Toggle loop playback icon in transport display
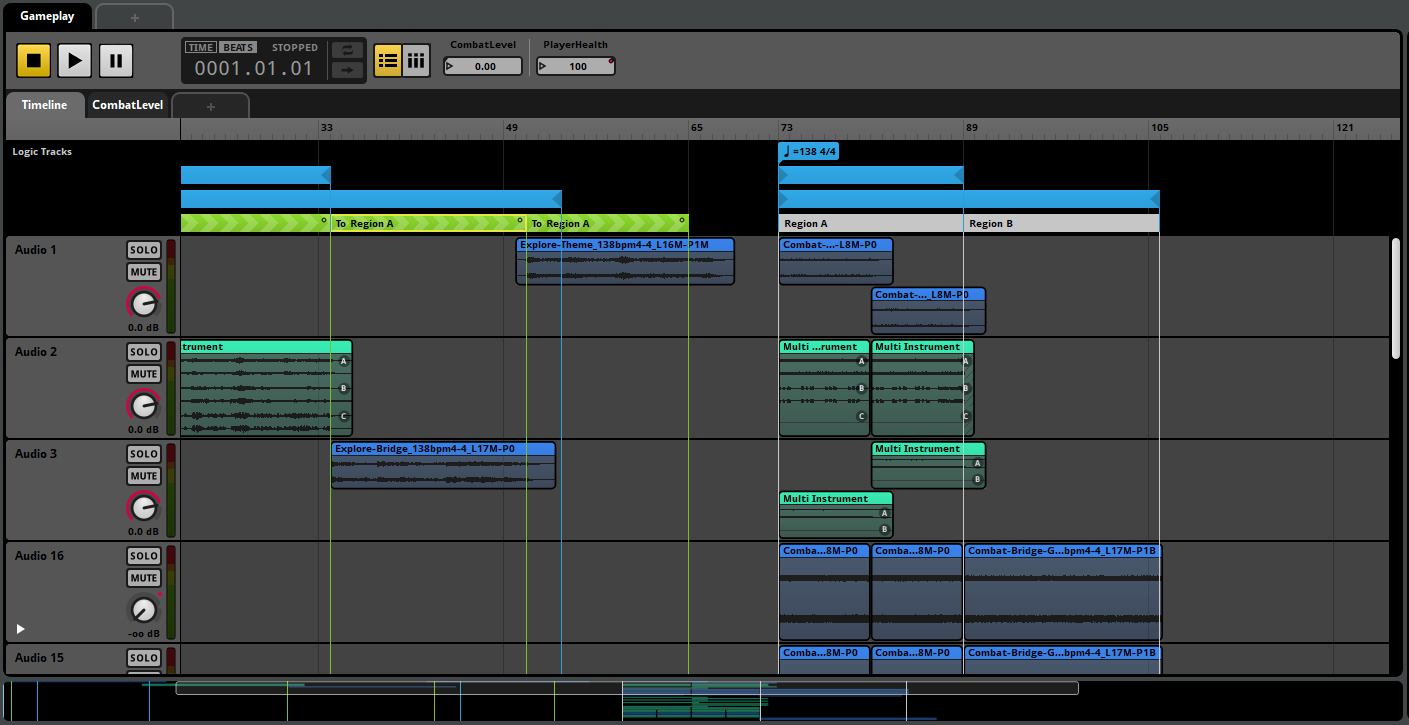1409x725 pixels. coord(347,50)
